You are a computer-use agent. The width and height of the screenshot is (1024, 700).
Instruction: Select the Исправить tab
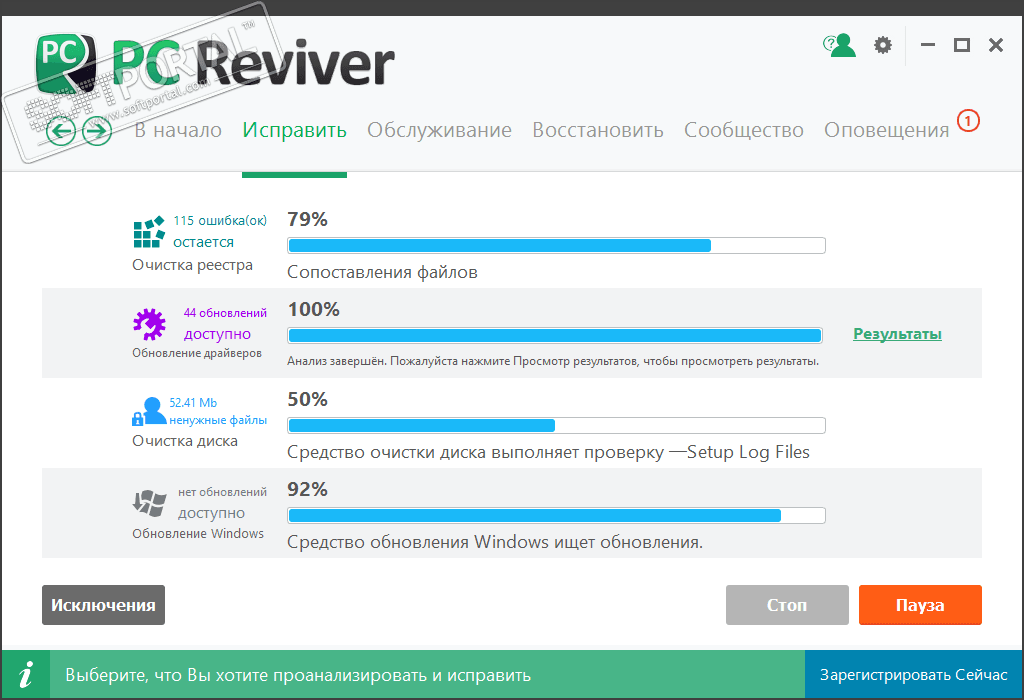click(295, 131)
